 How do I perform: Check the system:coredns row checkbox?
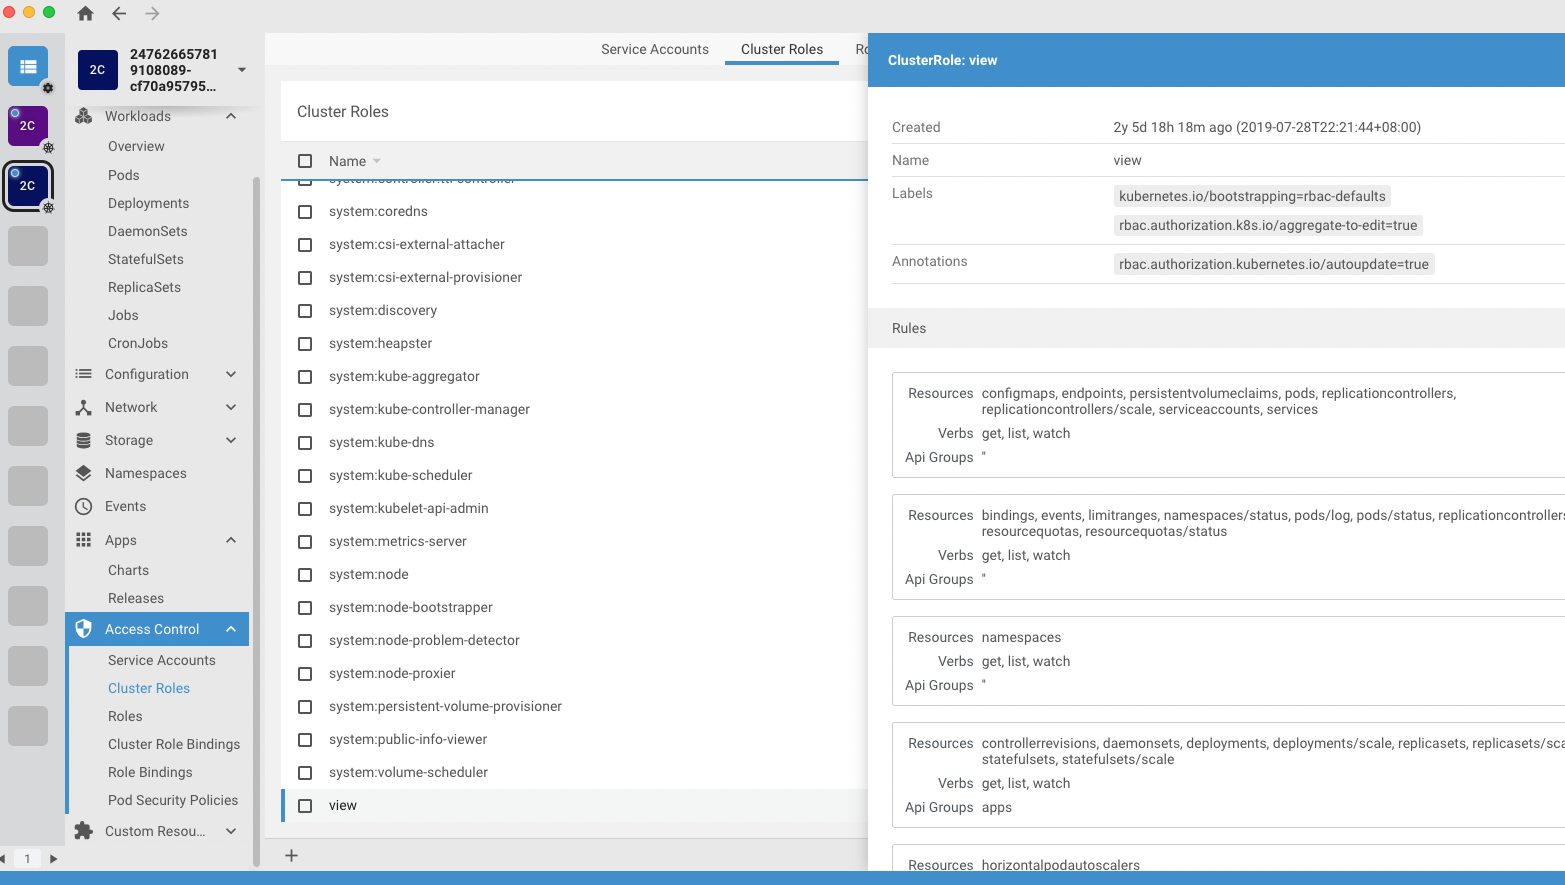coord(305,212)
